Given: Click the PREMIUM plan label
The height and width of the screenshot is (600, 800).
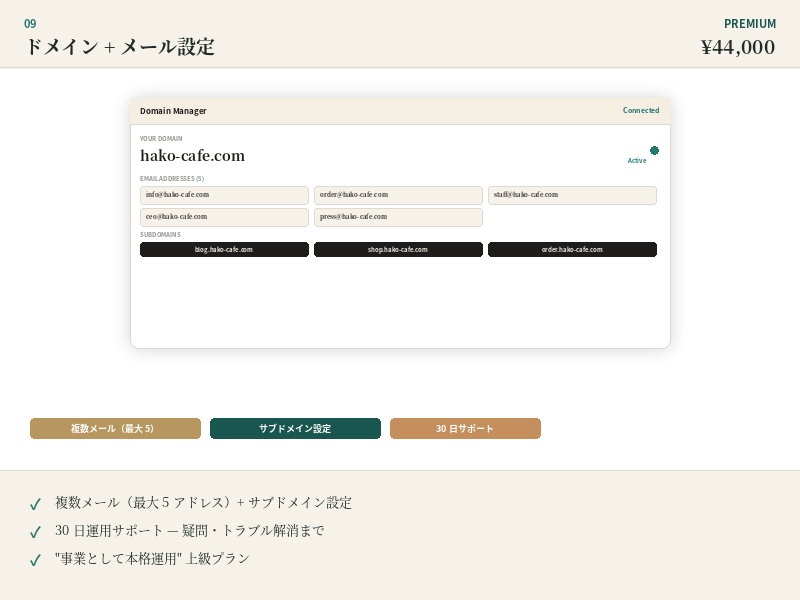Looking at the screenshot, I should [x=750, y=23].
